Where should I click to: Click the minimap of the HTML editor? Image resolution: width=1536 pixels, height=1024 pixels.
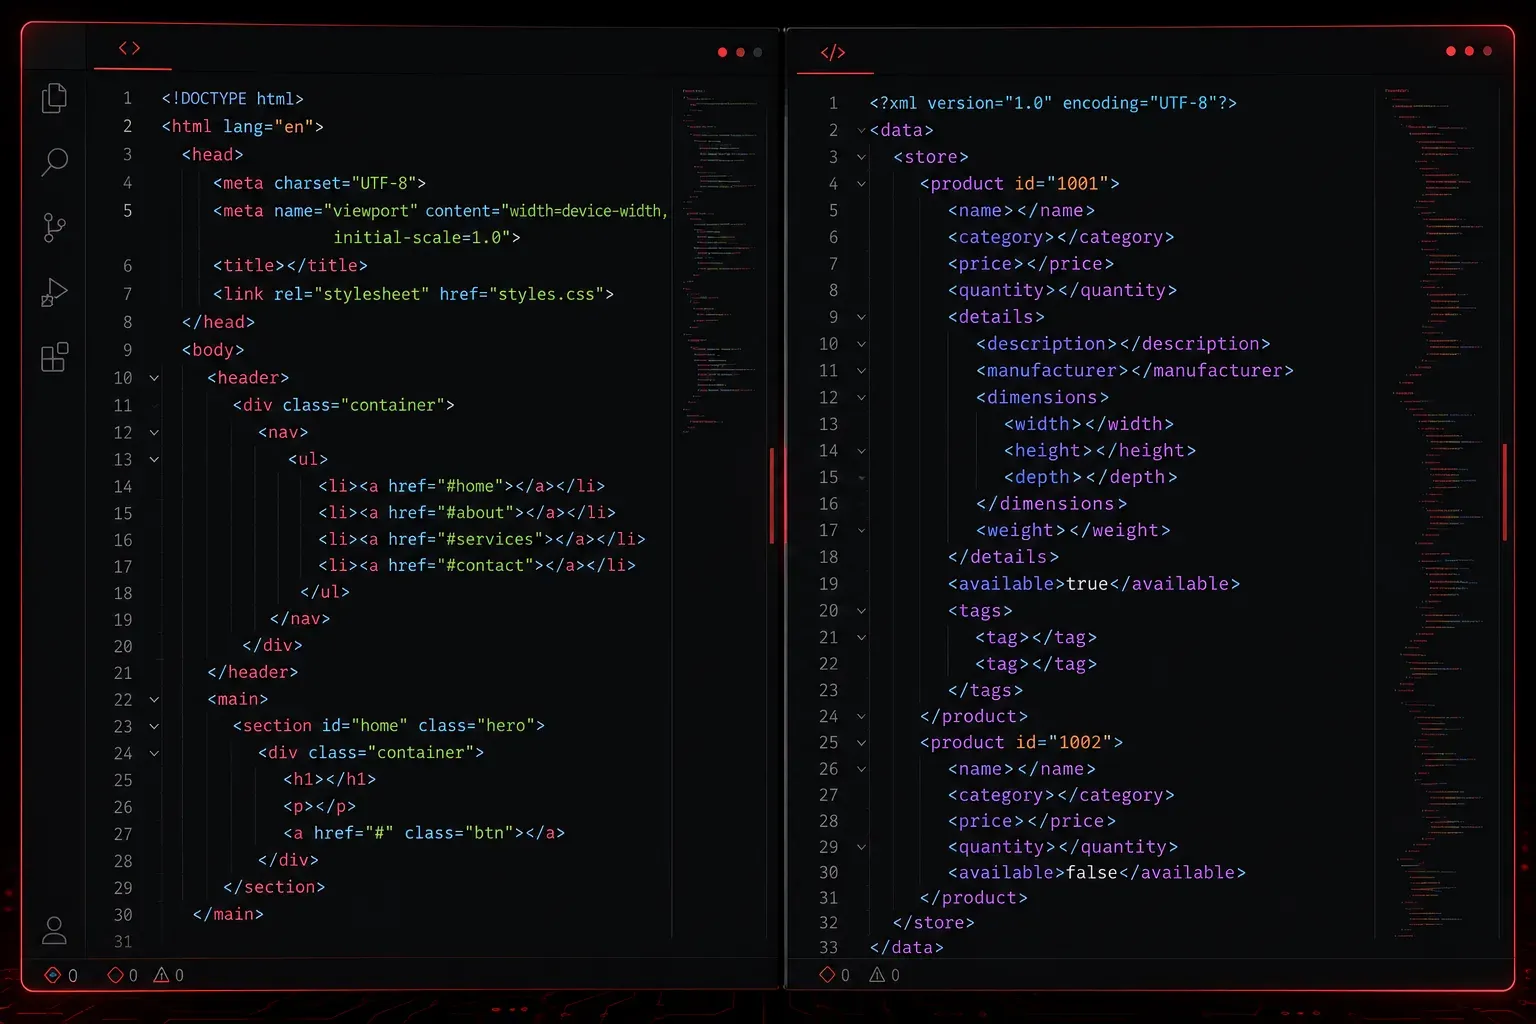click(x=720, y=260)
